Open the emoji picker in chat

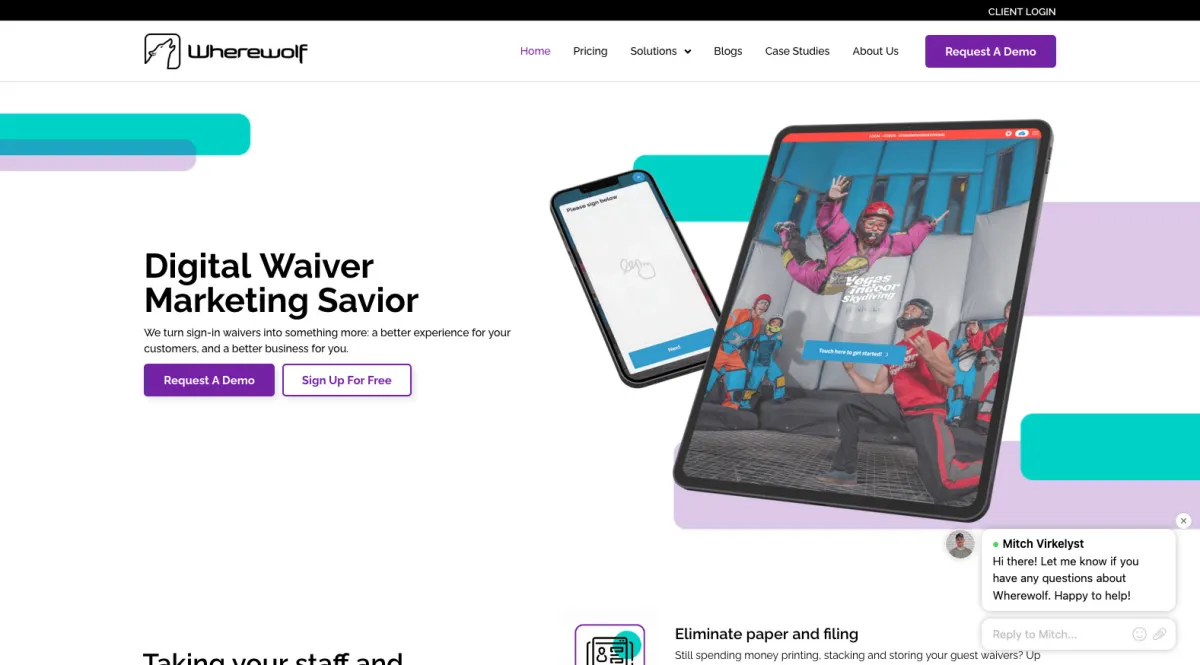(1139, 634)
